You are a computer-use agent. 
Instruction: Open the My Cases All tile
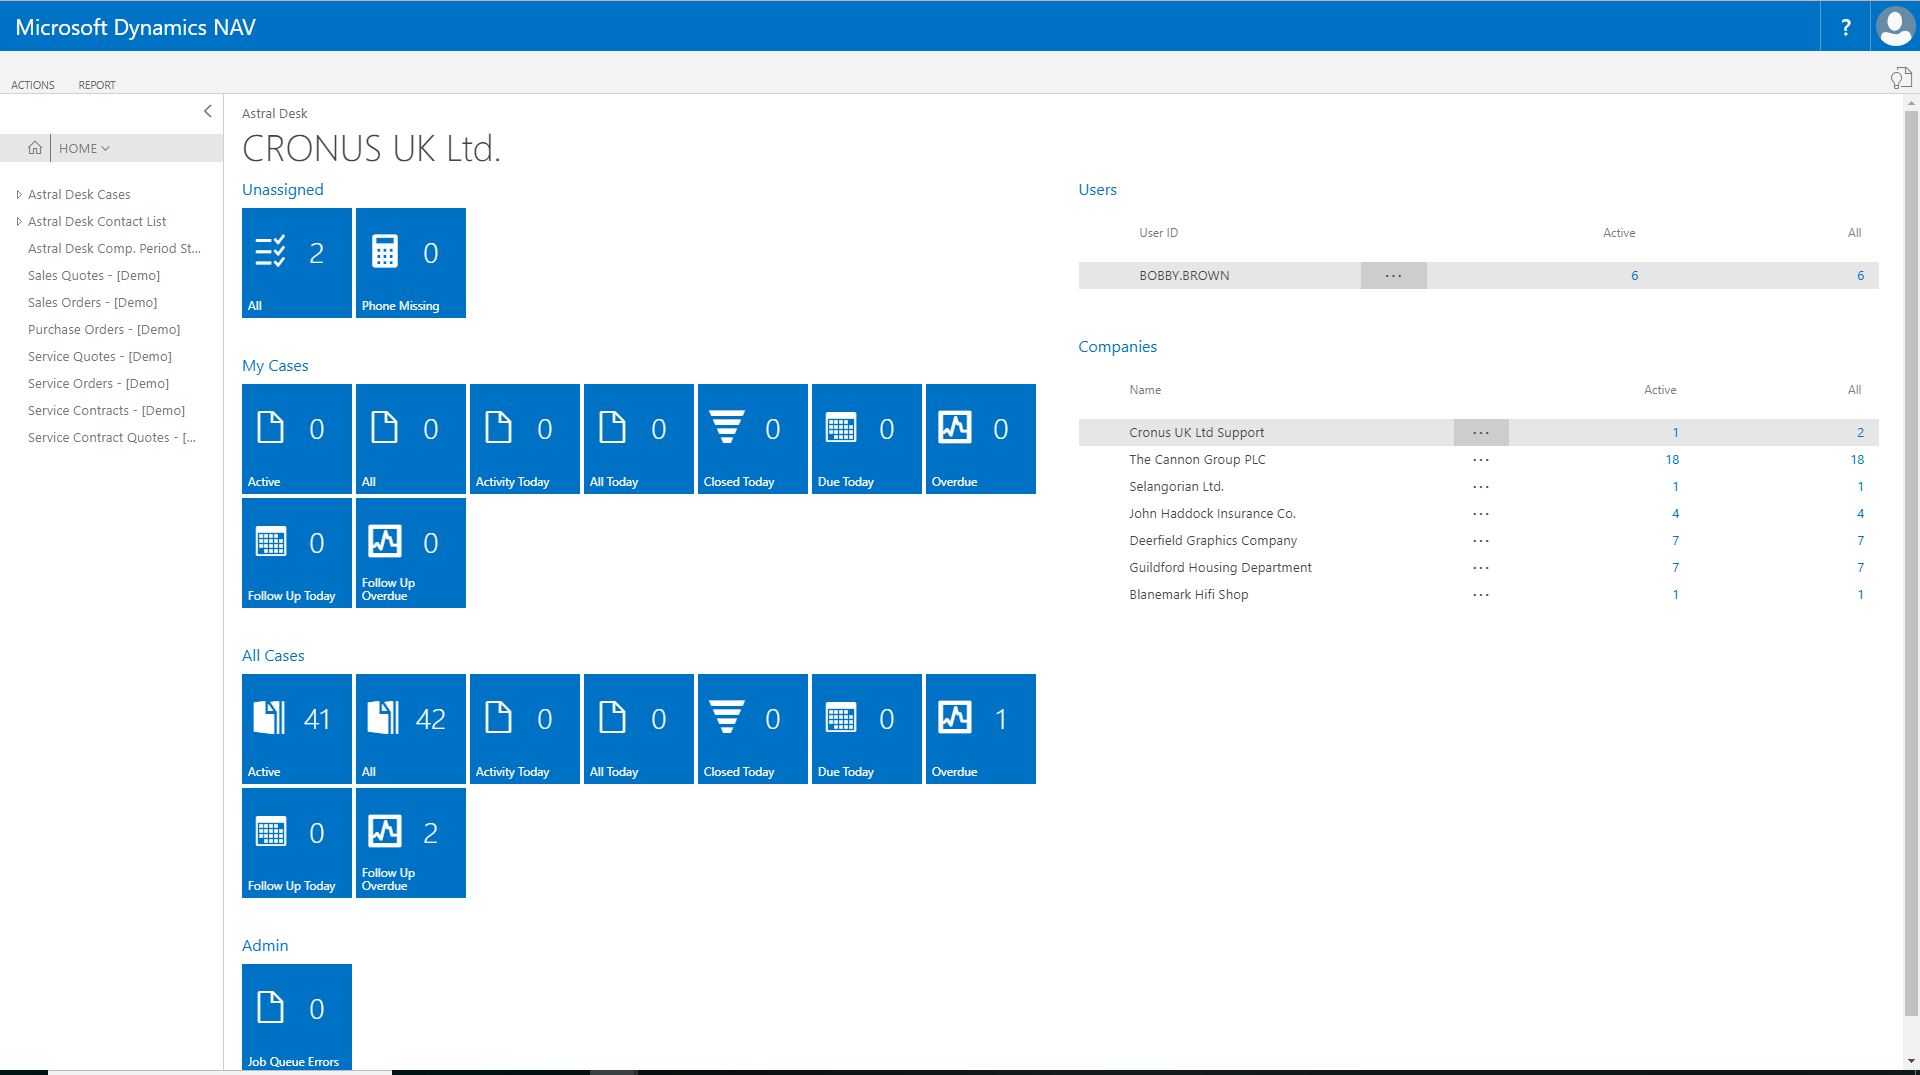(x=411, y=439)
